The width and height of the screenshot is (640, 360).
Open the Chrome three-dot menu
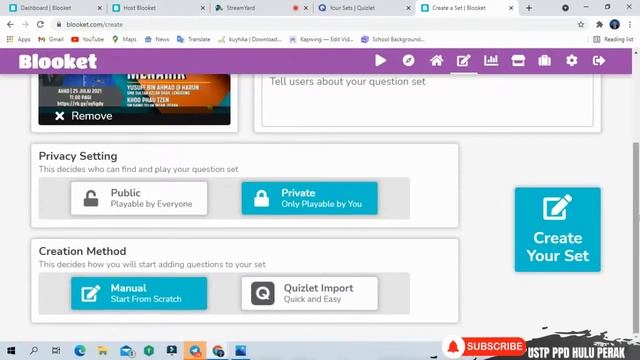click(630, 24)
